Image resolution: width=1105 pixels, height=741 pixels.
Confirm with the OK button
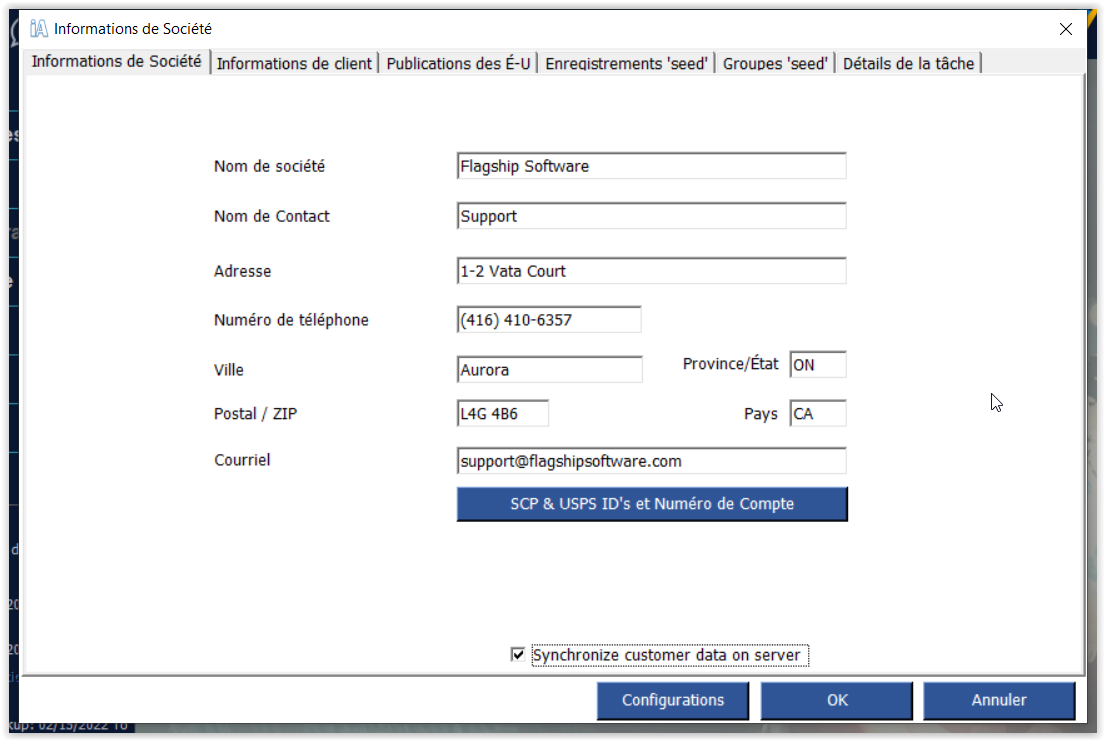pyautogui.click(x=837, y=701)
